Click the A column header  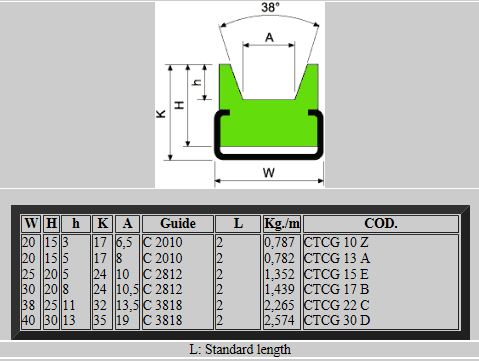(x=127, y=224)
